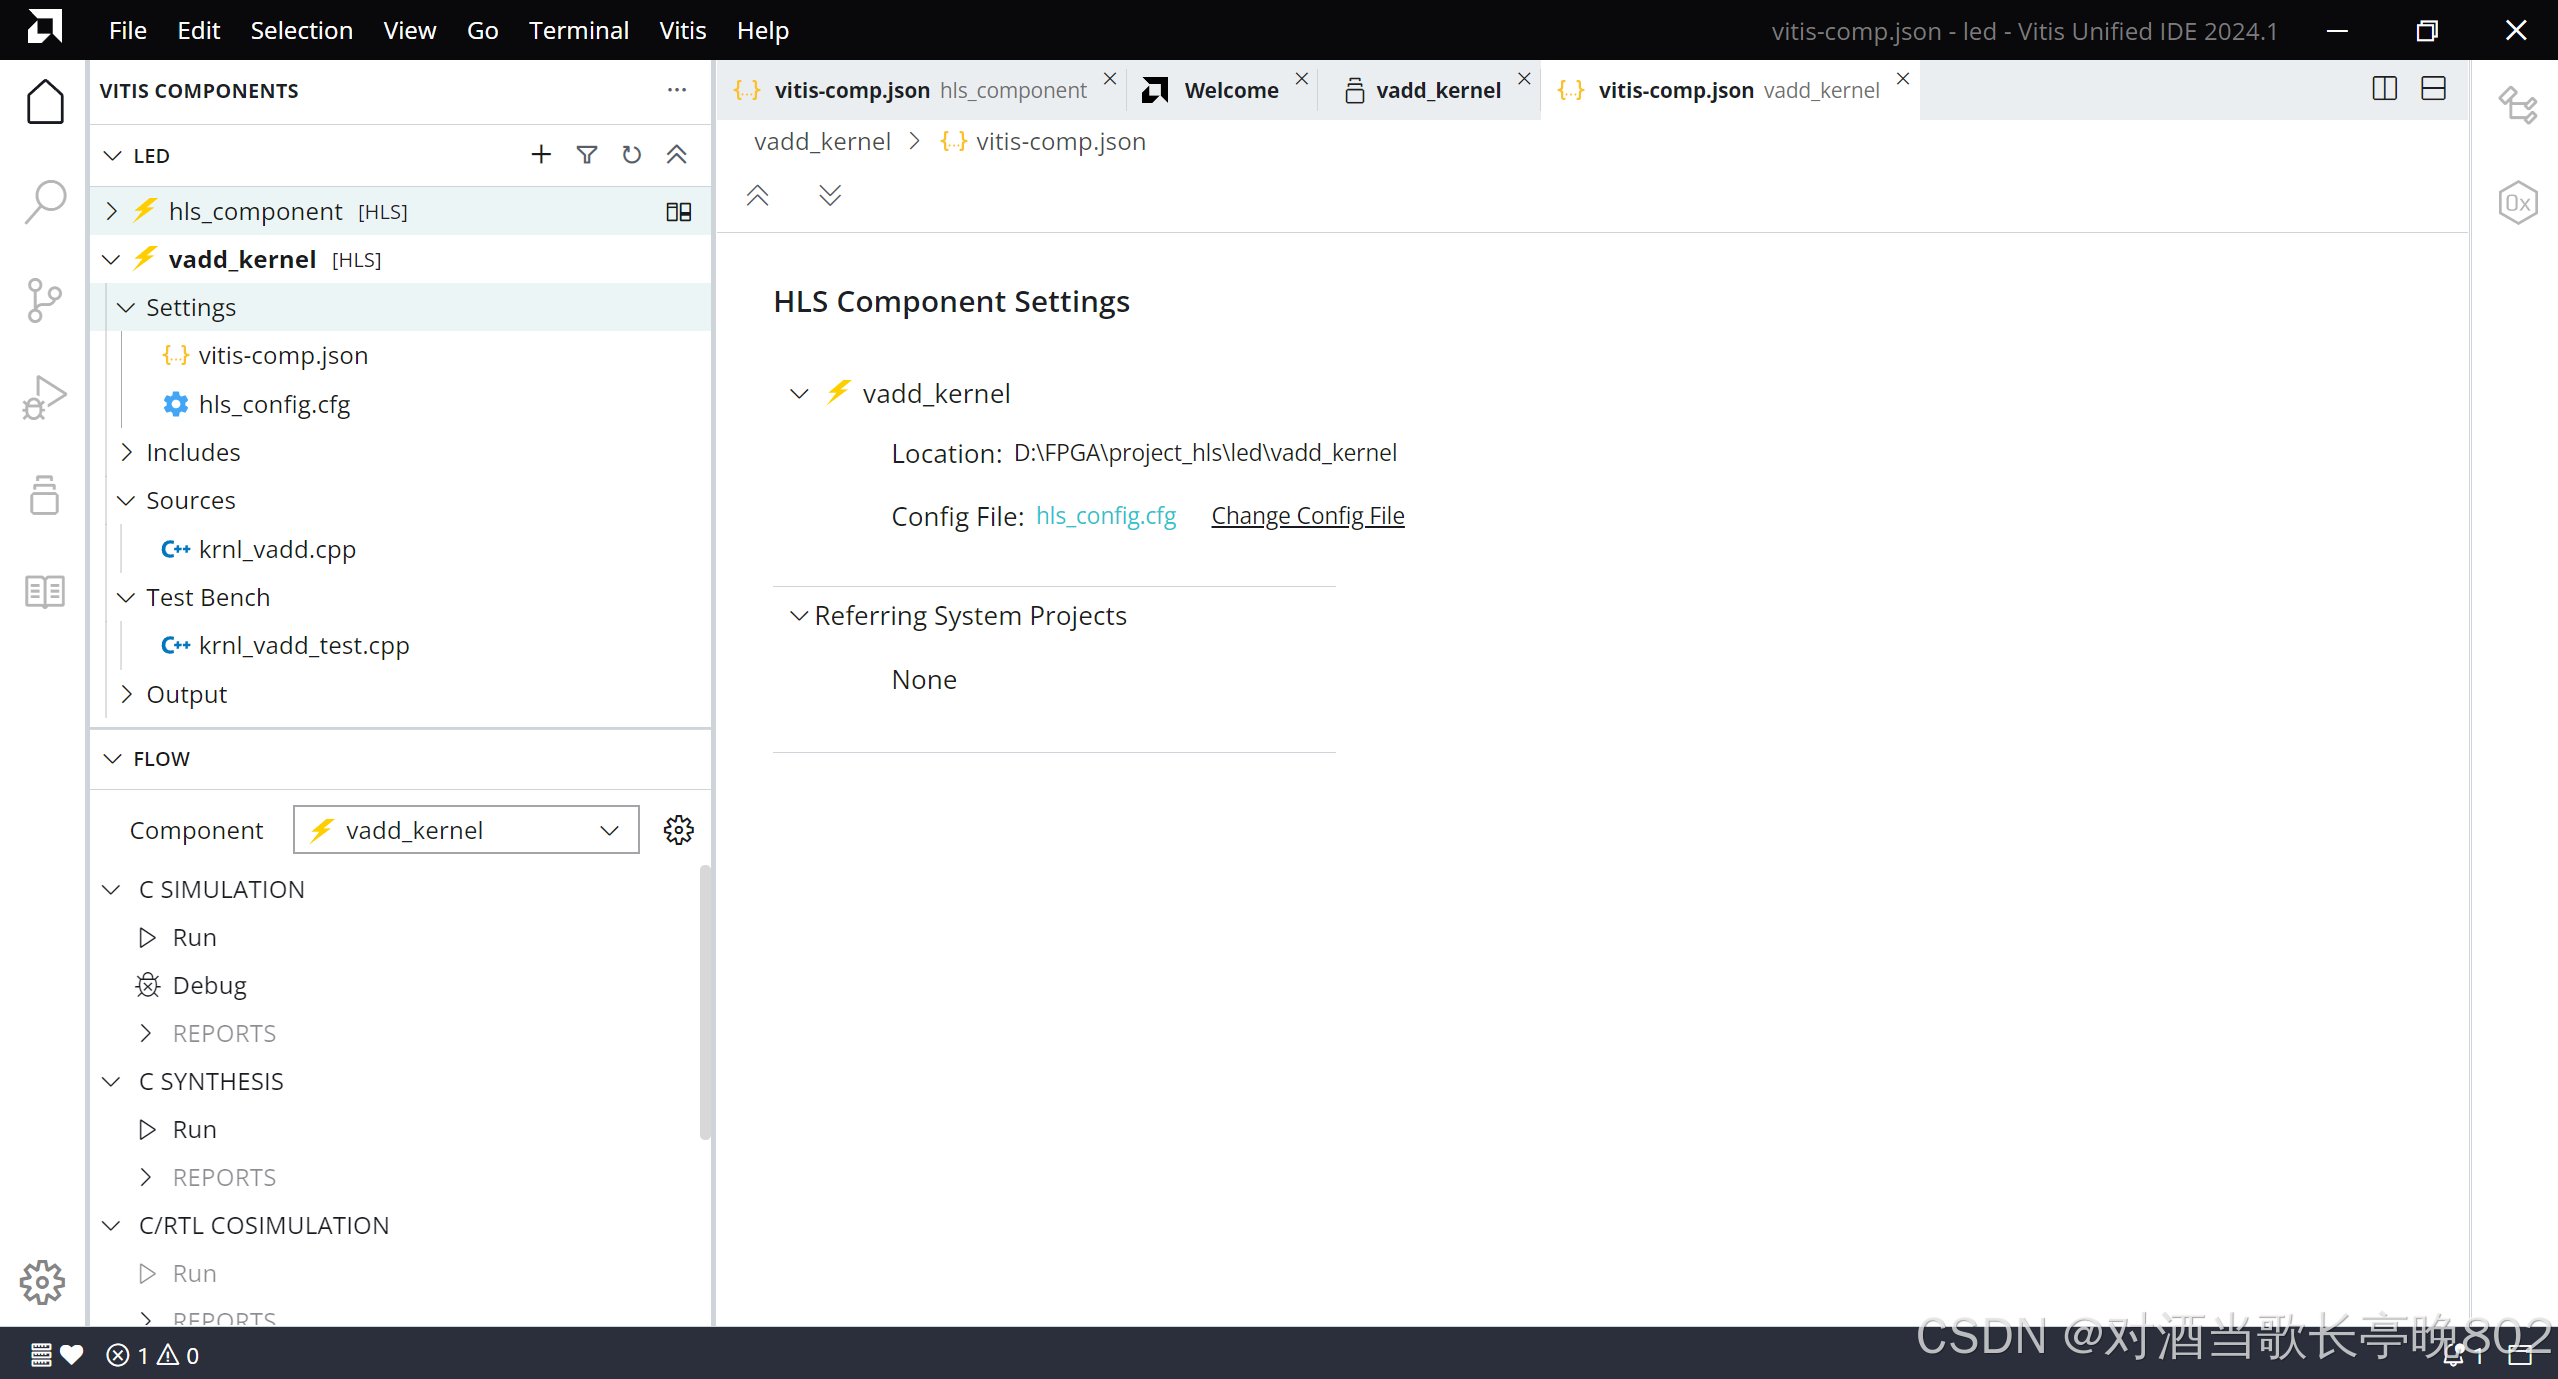Click the plus icon to add component
Image resolution: width=2558 pixels, height=1379 pixels.
coord(541,155)
